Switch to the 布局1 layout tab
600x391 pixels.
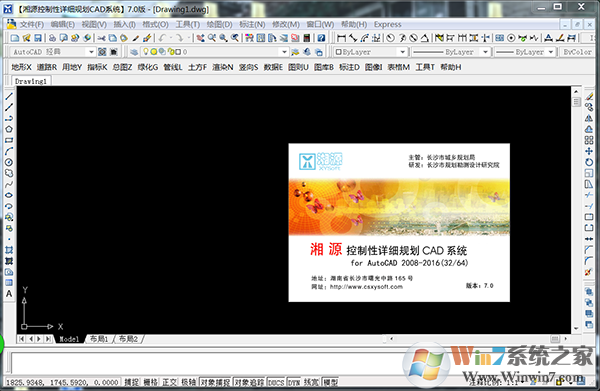pyautogui.click(x=99, y=339)
